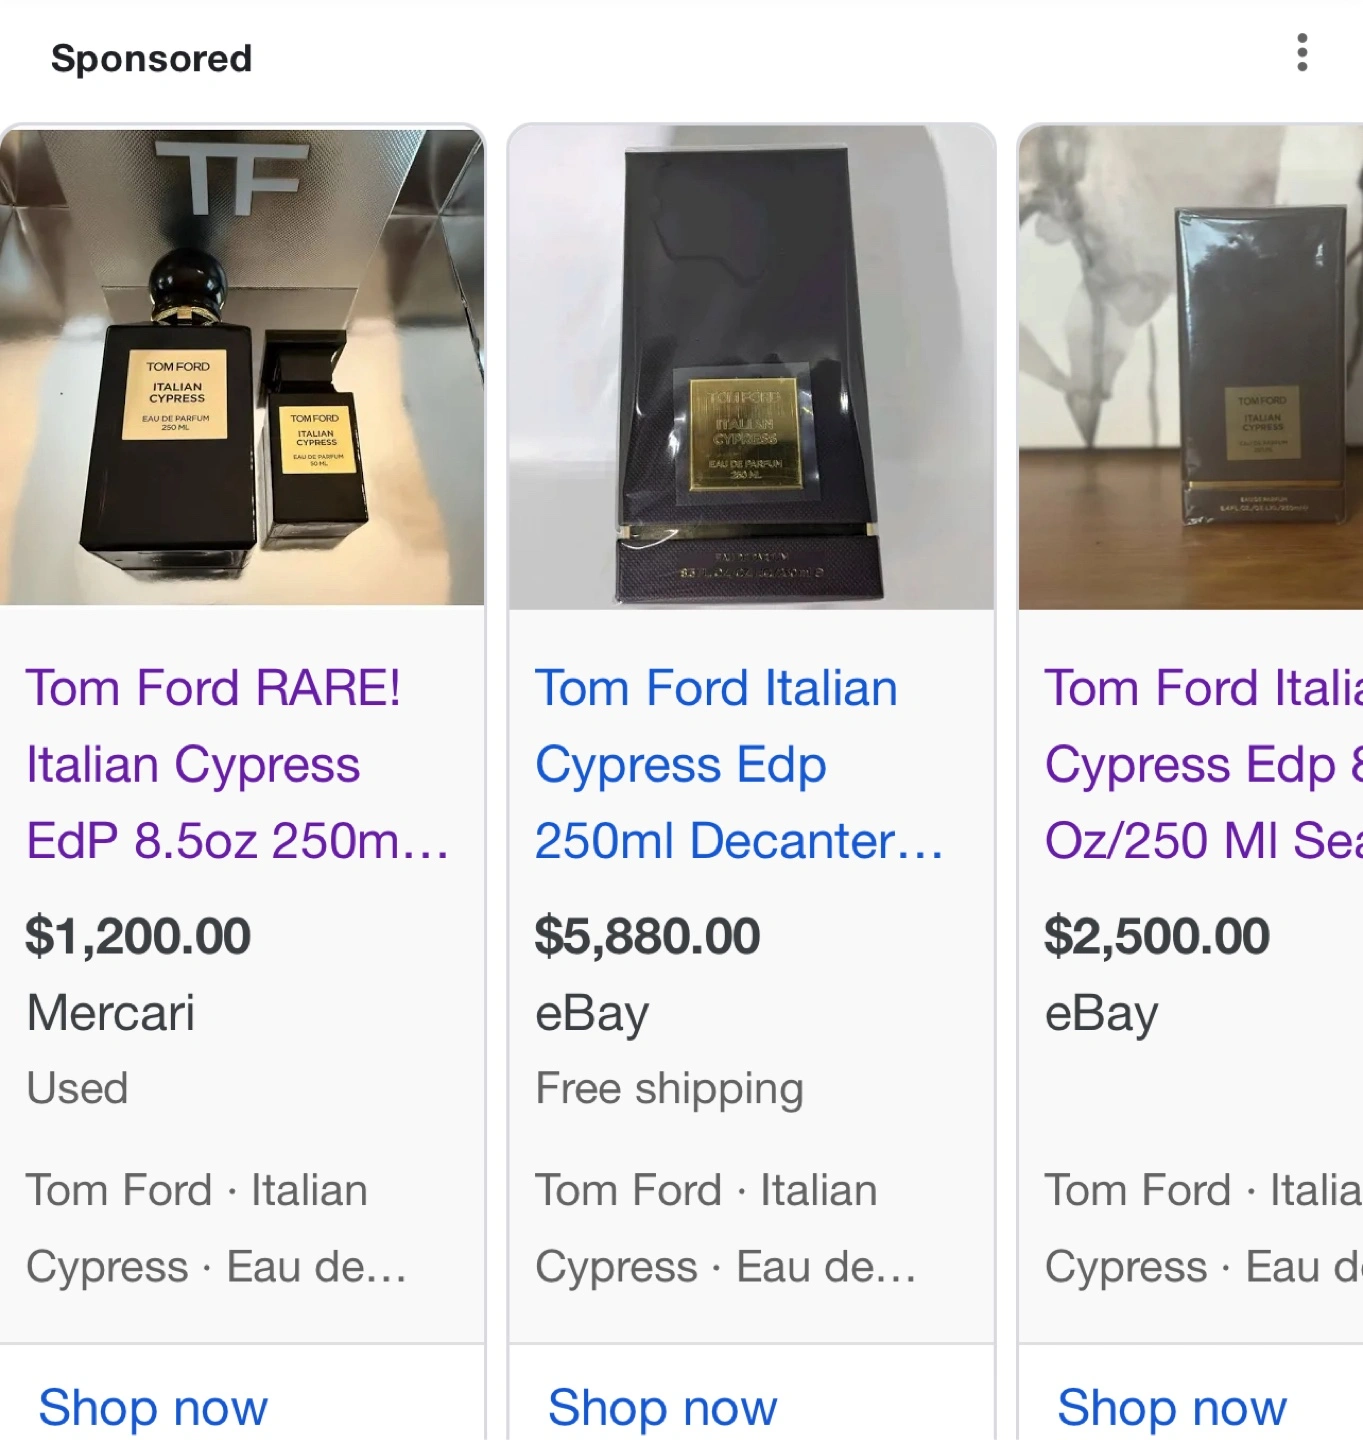Click the eBay seller under $5,880.00
Image resolution: width=1363 pixels, height=1440 pixels.
[x=592, y=1014]
